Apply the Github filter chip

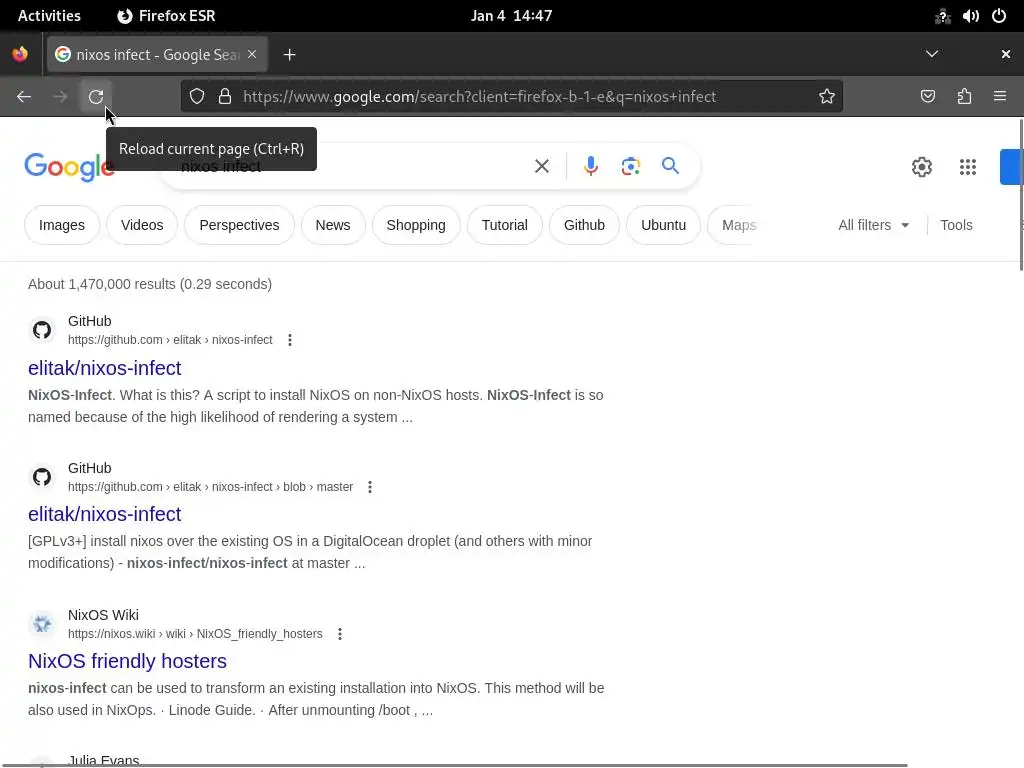(x=584, y=225)
